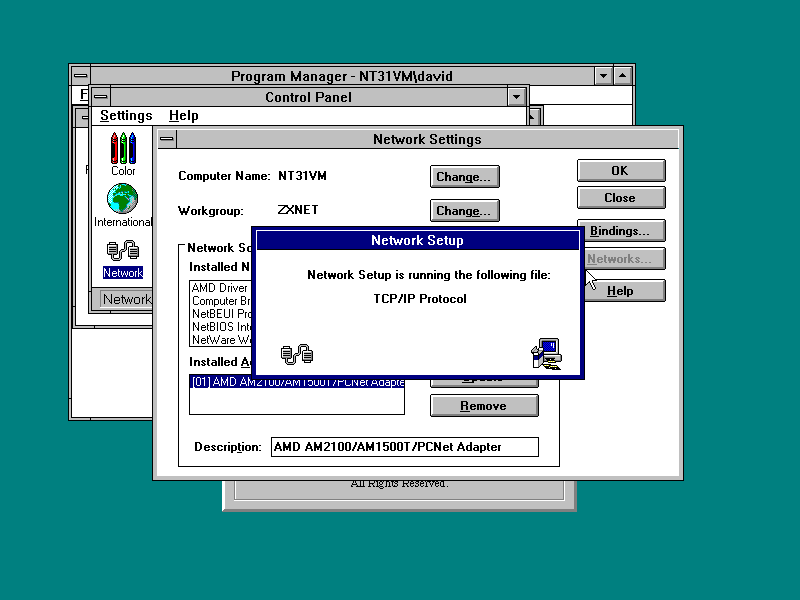Open the Control Panel control-menu box
This screenshot has height=600, width=800.
point(102,97)
